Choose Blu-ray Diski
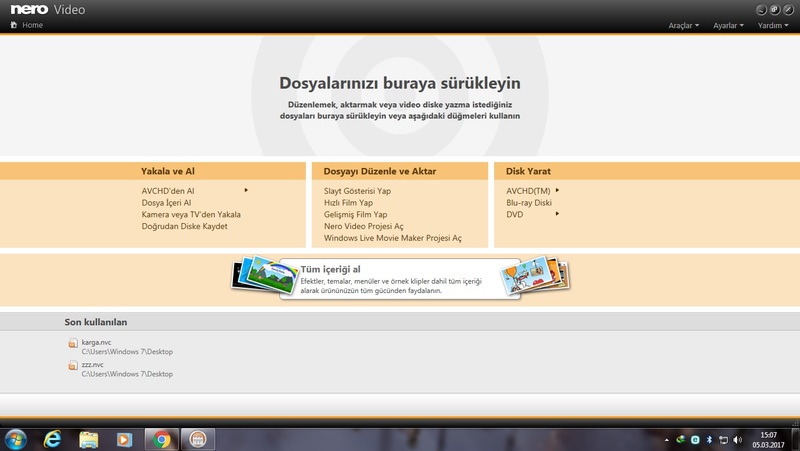800x451 pixels. point(529,203)
